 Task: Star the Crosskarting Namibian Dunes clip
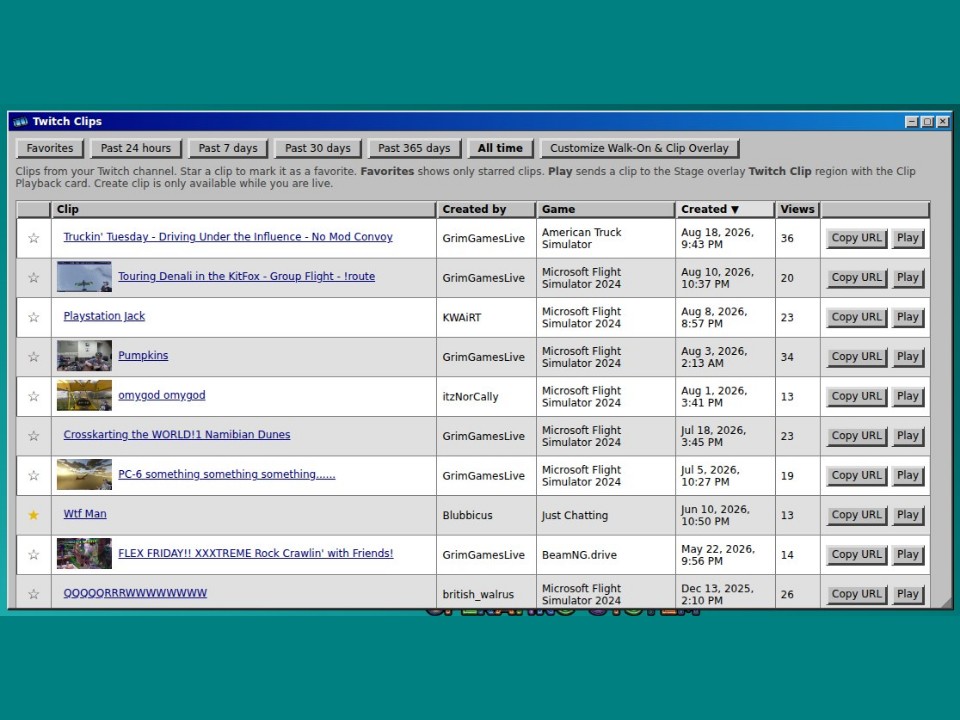[x=34, y=436]
